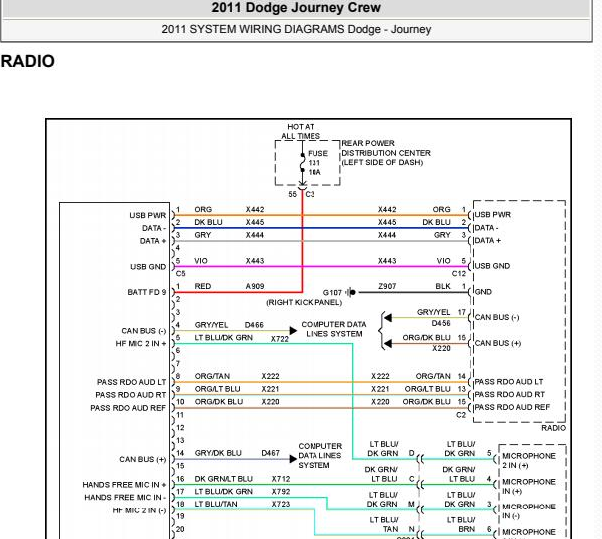
Task: Click the 'DK GRN/LT BLU' label at pin 16
Action: (223, 479)
